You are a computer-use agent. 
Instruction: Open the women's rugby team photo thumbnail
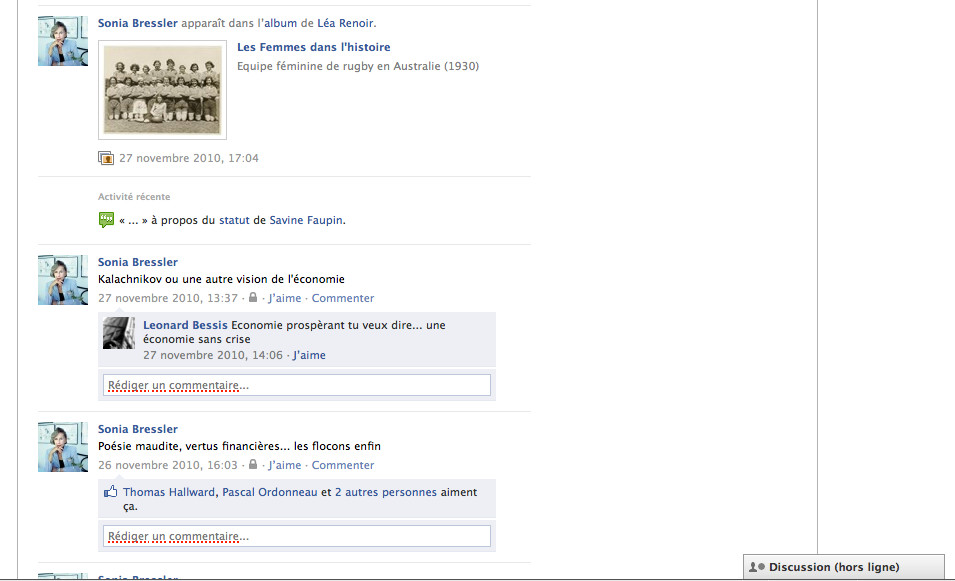(163, 90)
